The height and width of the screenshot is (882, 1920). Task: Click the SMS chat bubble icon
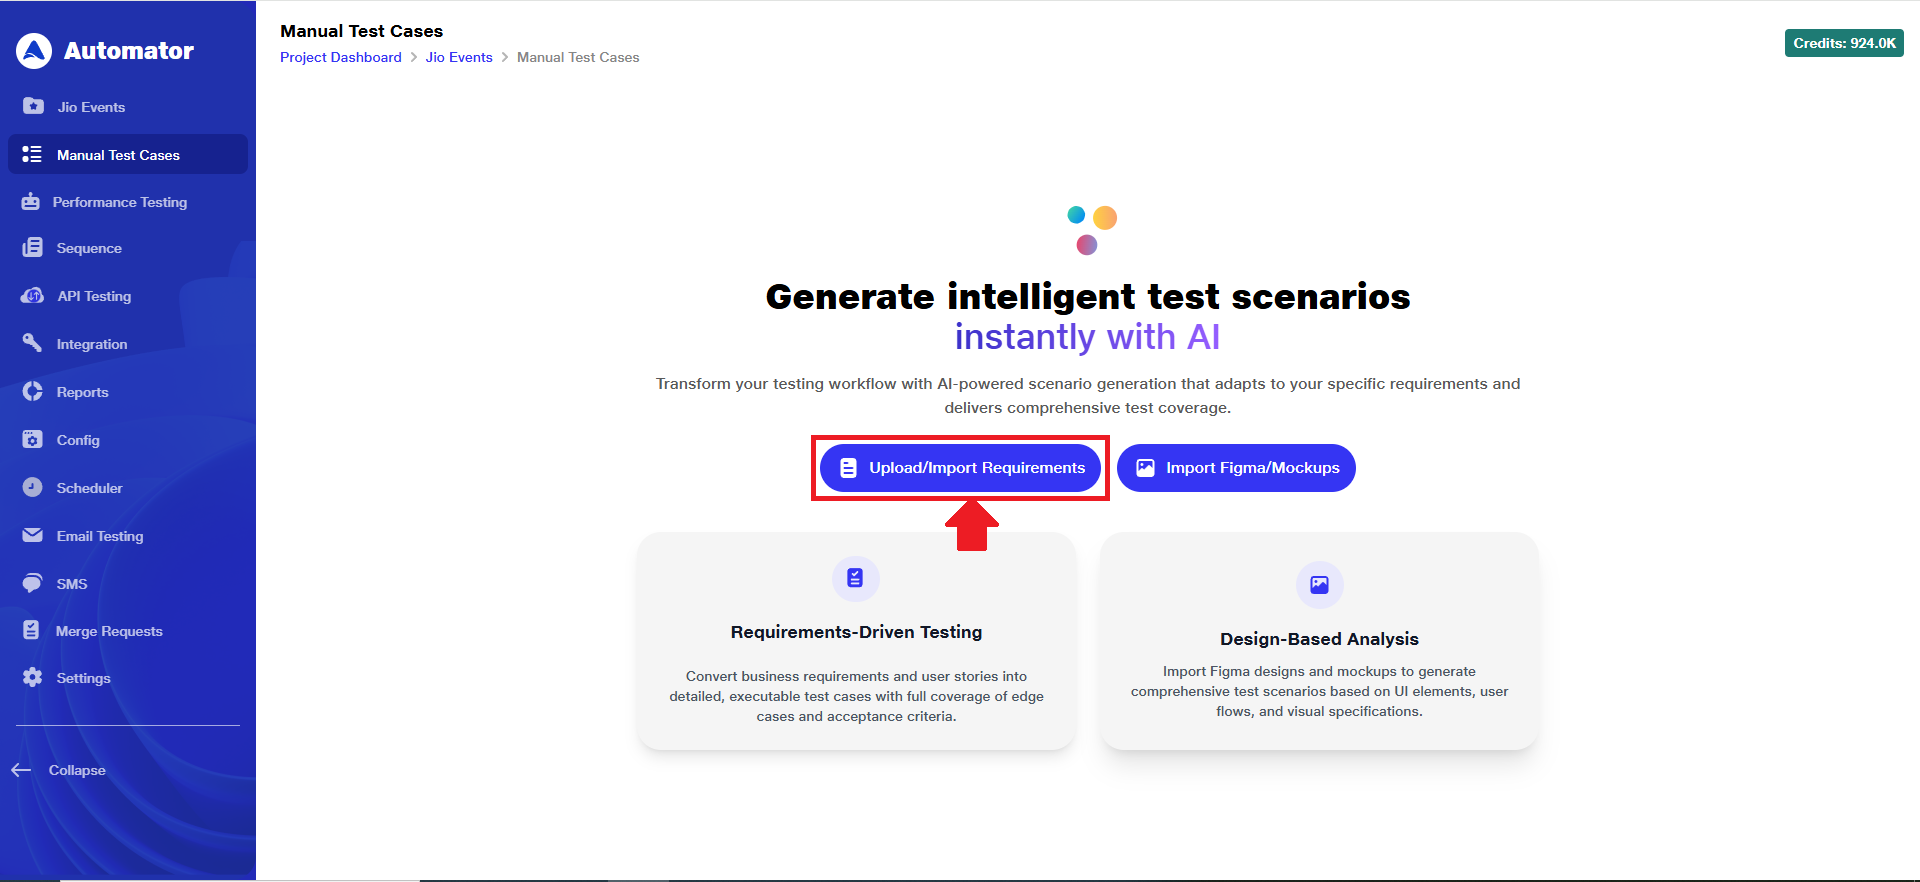click(x=32, y=583)
